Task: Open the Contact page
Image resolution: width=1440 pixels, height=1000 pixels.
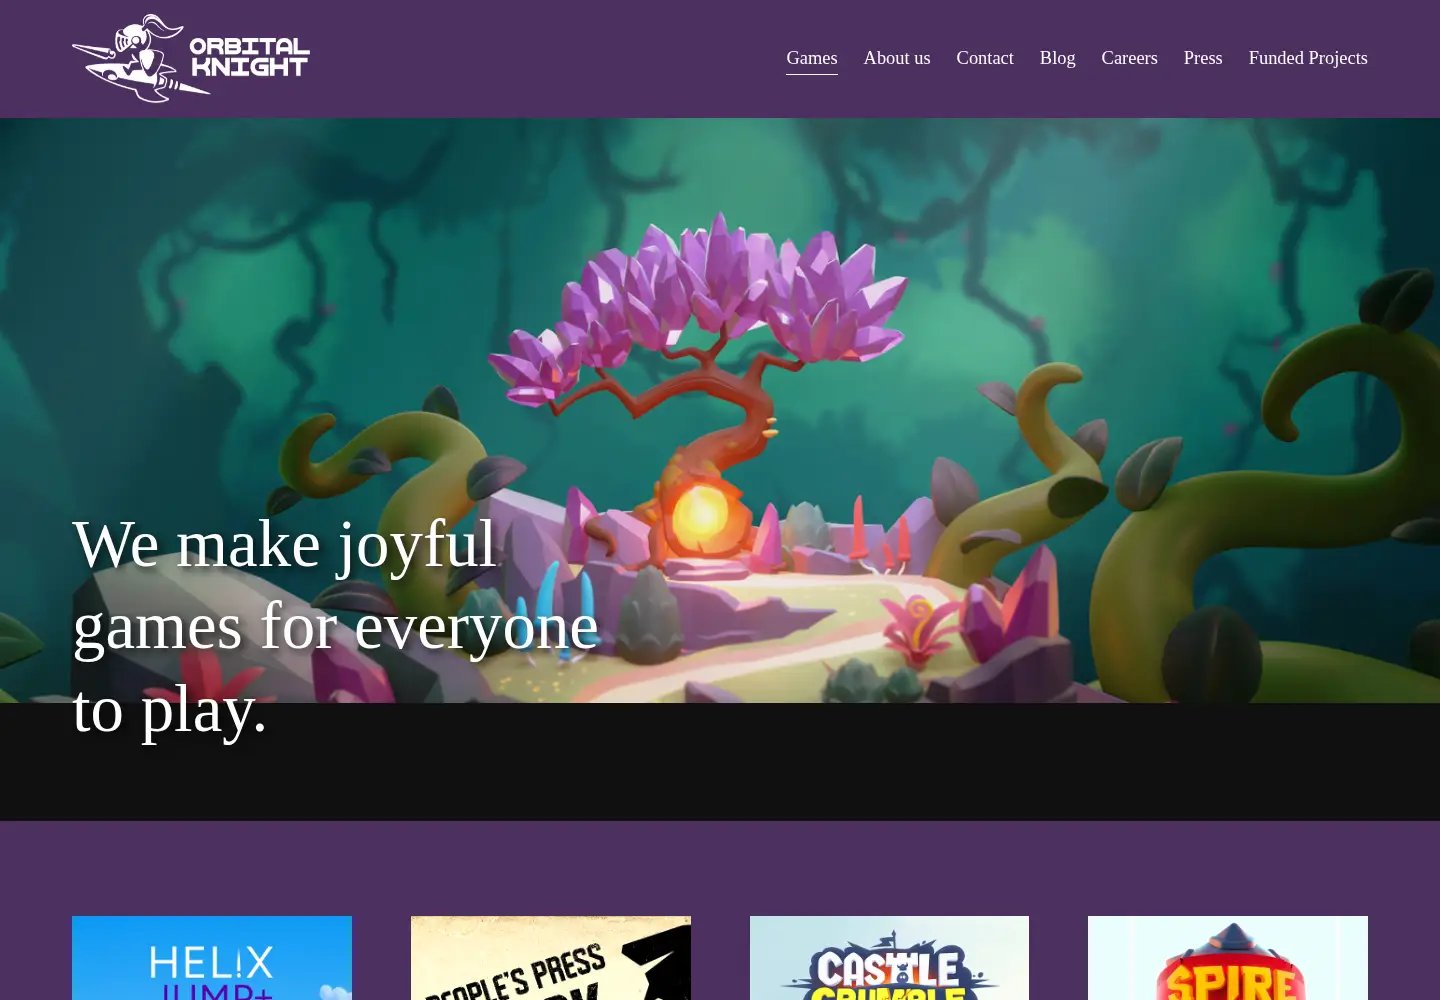Action: tap(985, 58)
